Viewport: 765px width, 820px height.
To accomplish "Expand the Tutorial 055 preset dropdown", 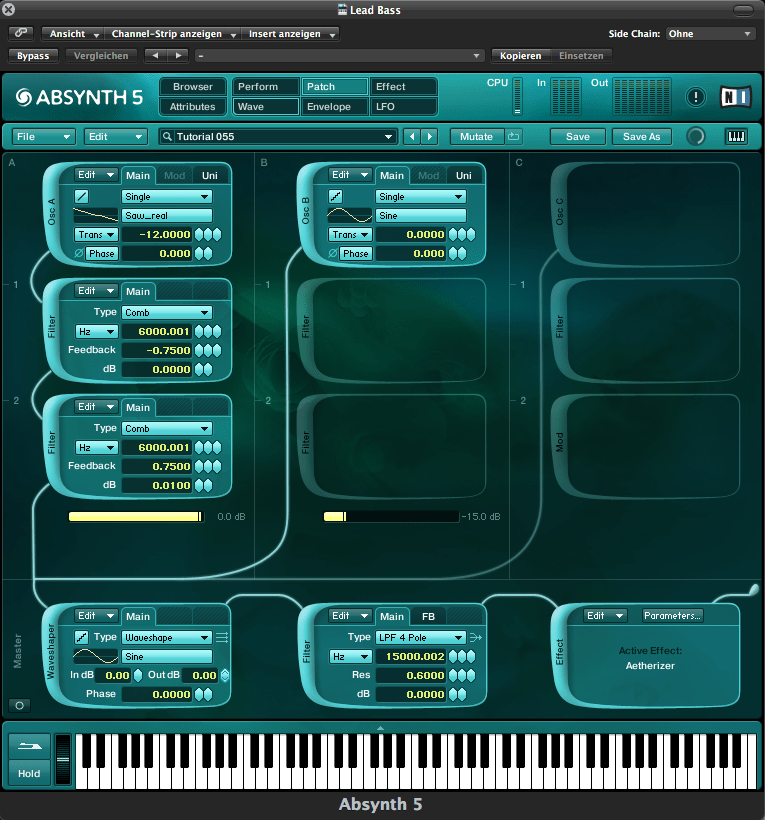I will pyautogui.click(x=389, y=136).
